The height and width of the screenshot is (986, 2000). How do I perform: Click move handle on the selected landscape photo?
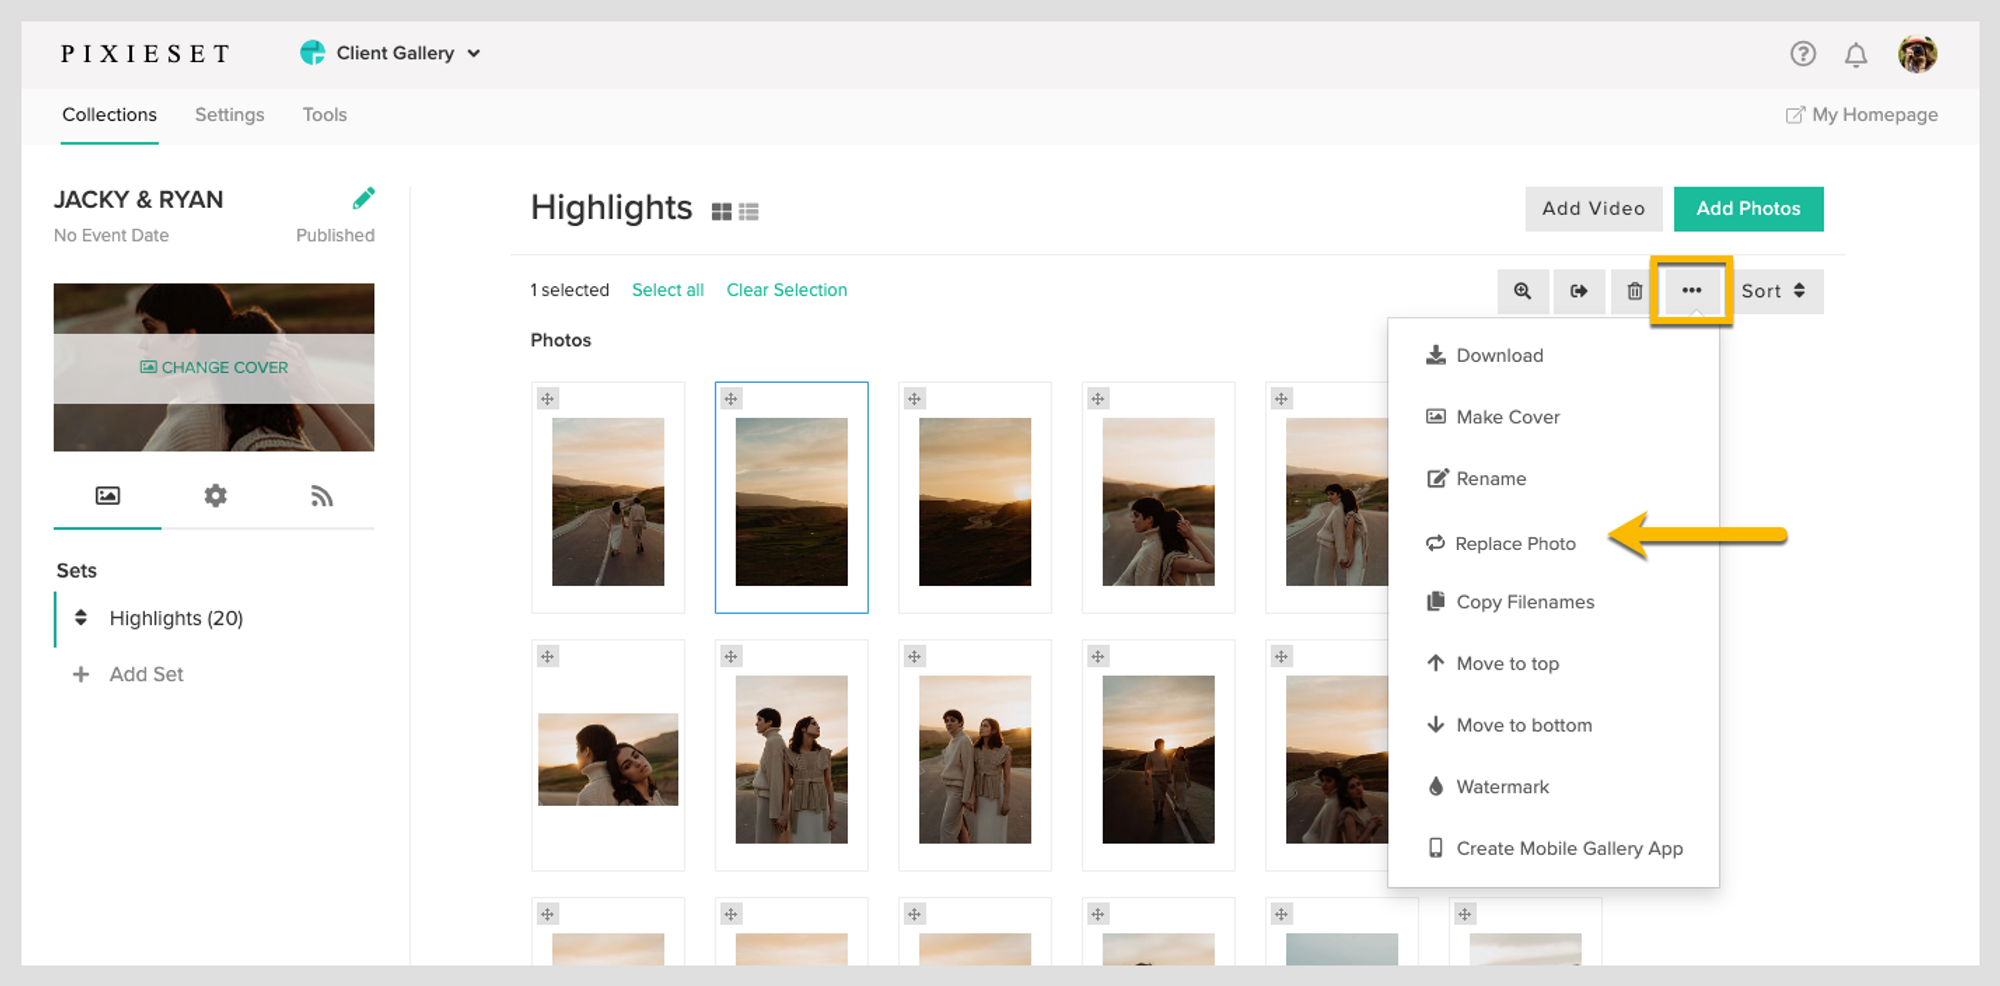click(731, 399)
